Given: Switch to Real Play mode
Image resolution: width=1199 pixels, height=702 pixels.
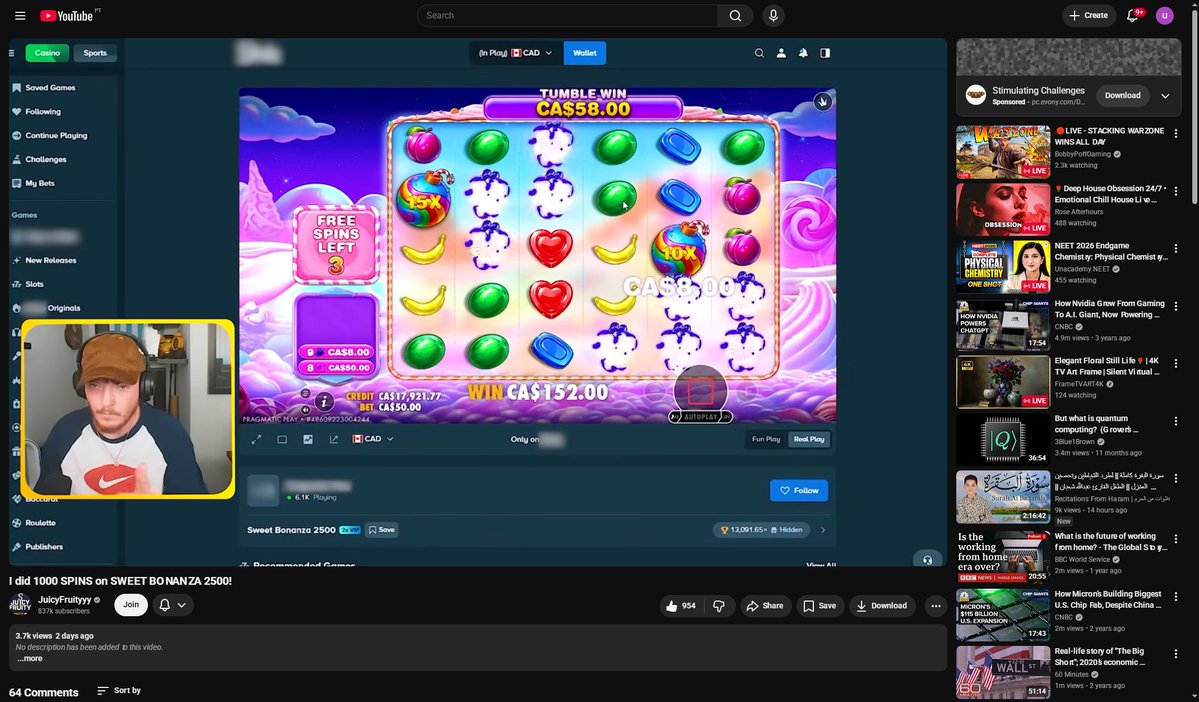Looking at the screenshot, I should pos(809,439).
